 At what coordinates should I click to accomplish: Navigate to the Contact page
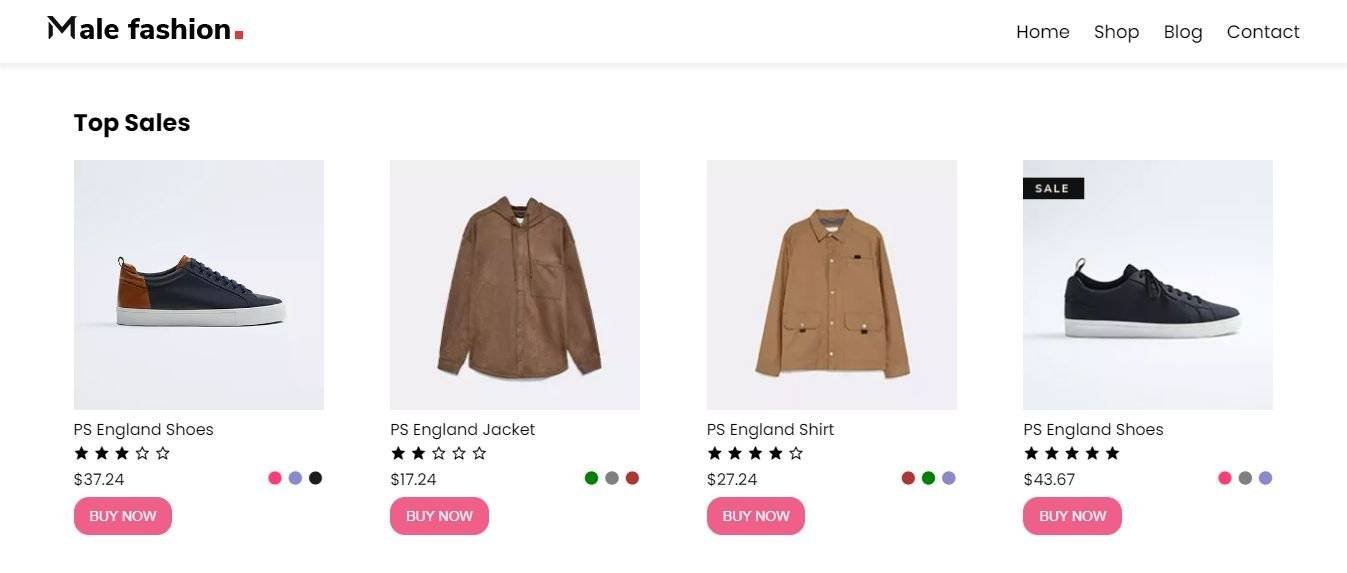(x=1263, y=32)
